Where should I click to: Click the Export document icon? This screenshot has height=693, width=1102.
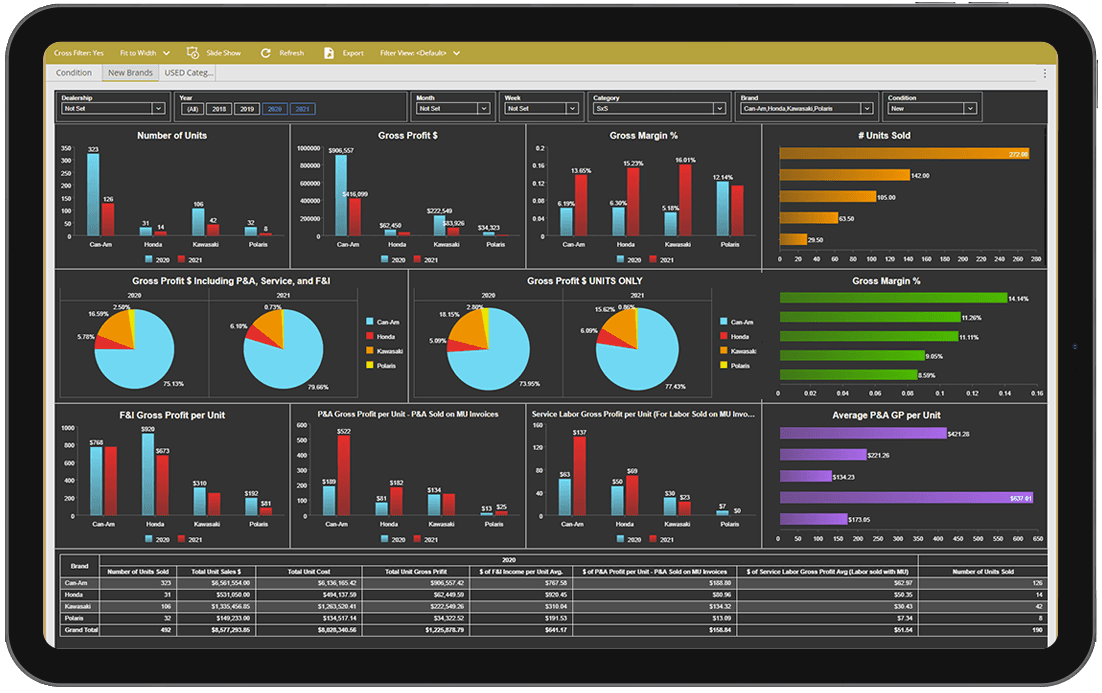coord(328,53)
